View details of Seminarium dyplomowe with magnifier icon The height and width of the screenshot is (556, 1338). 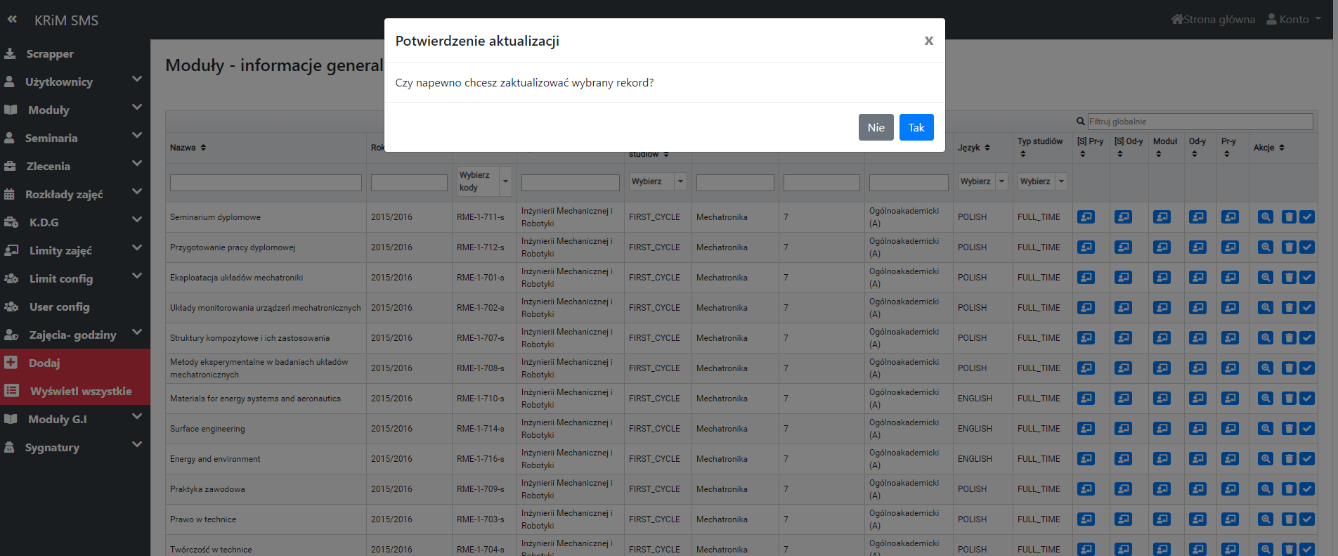click(1265, 217)
